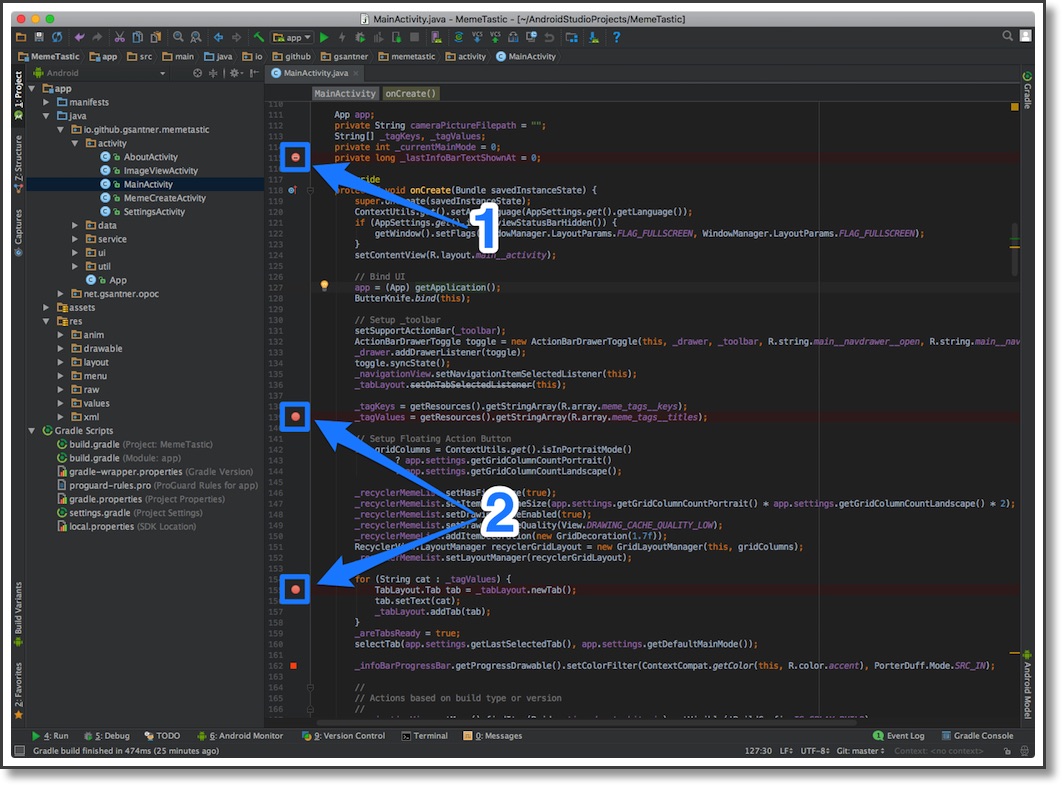Screen dimensions: 1062x785
Task: Click the purple Undo arrow icon
Action: (79, 37)
